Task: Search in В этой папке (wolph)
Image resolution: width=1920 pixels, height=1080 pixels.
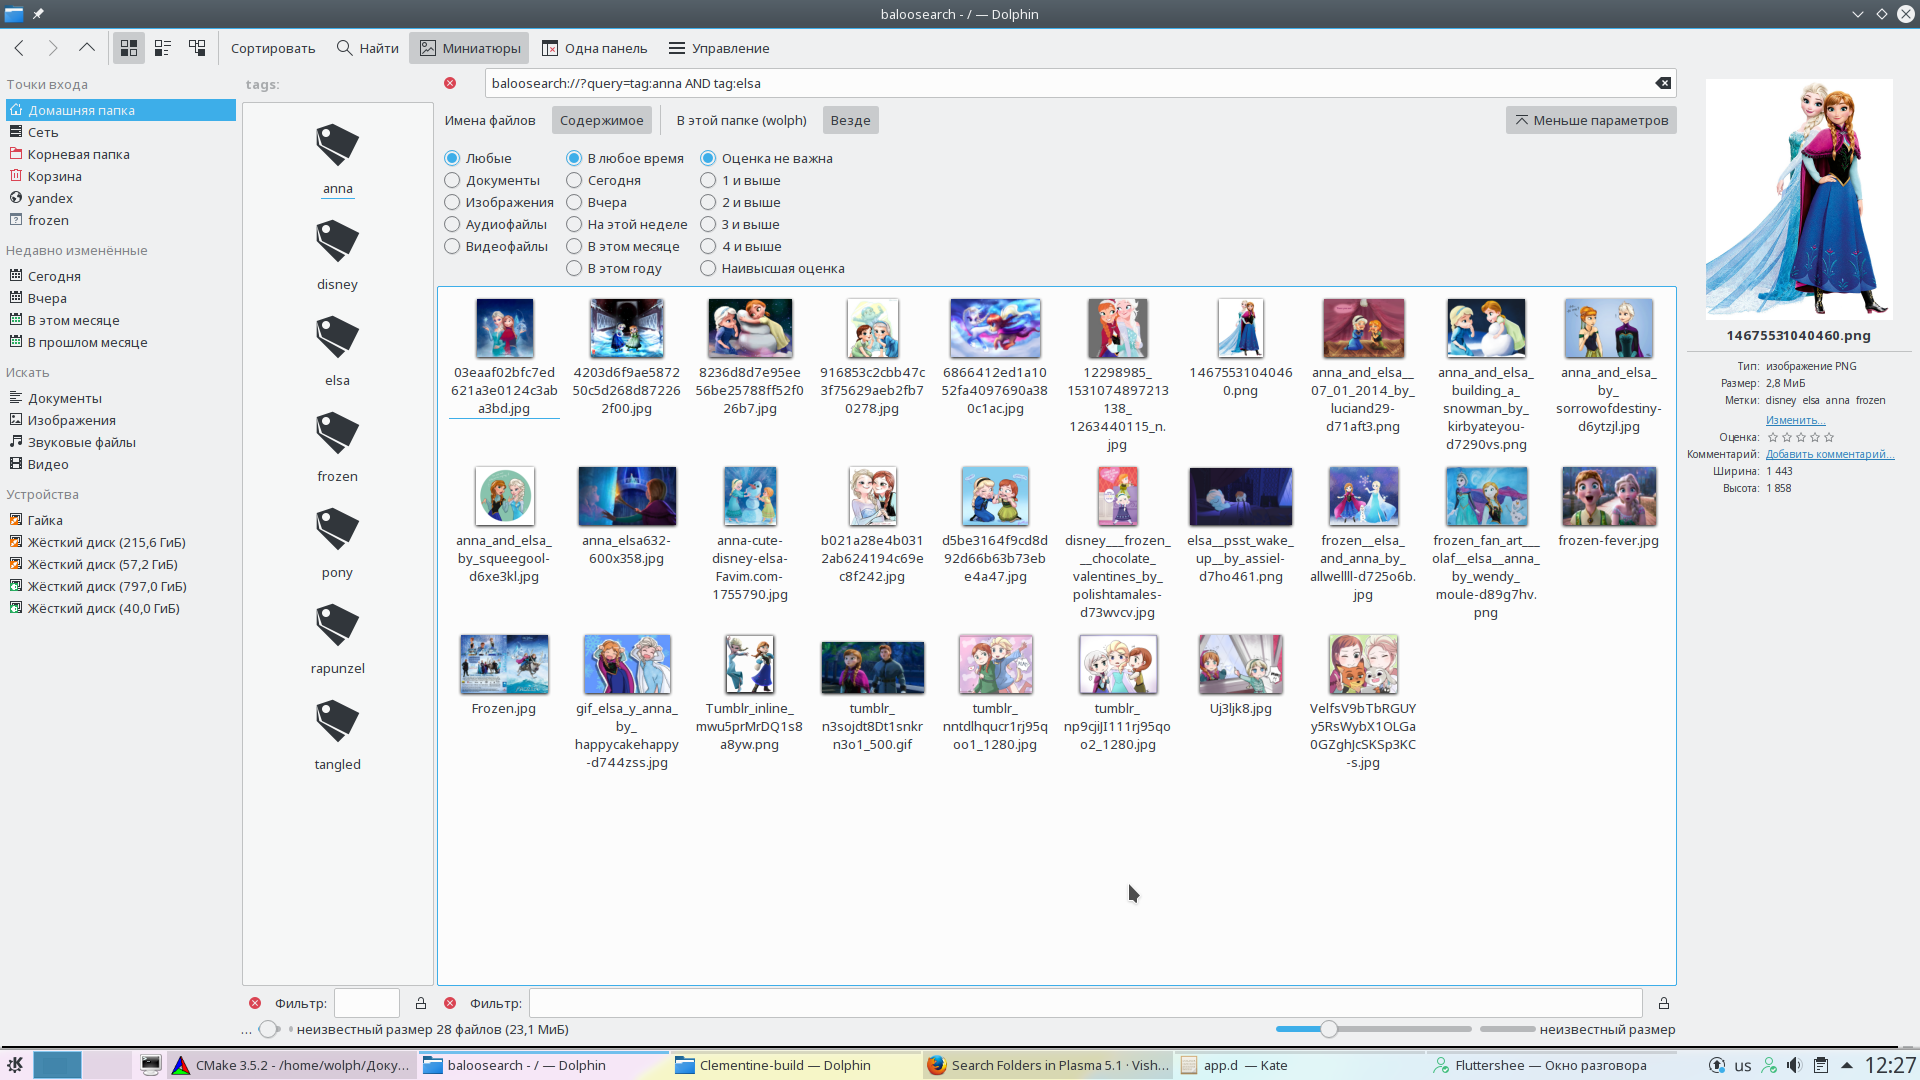Action: [741, 120]
